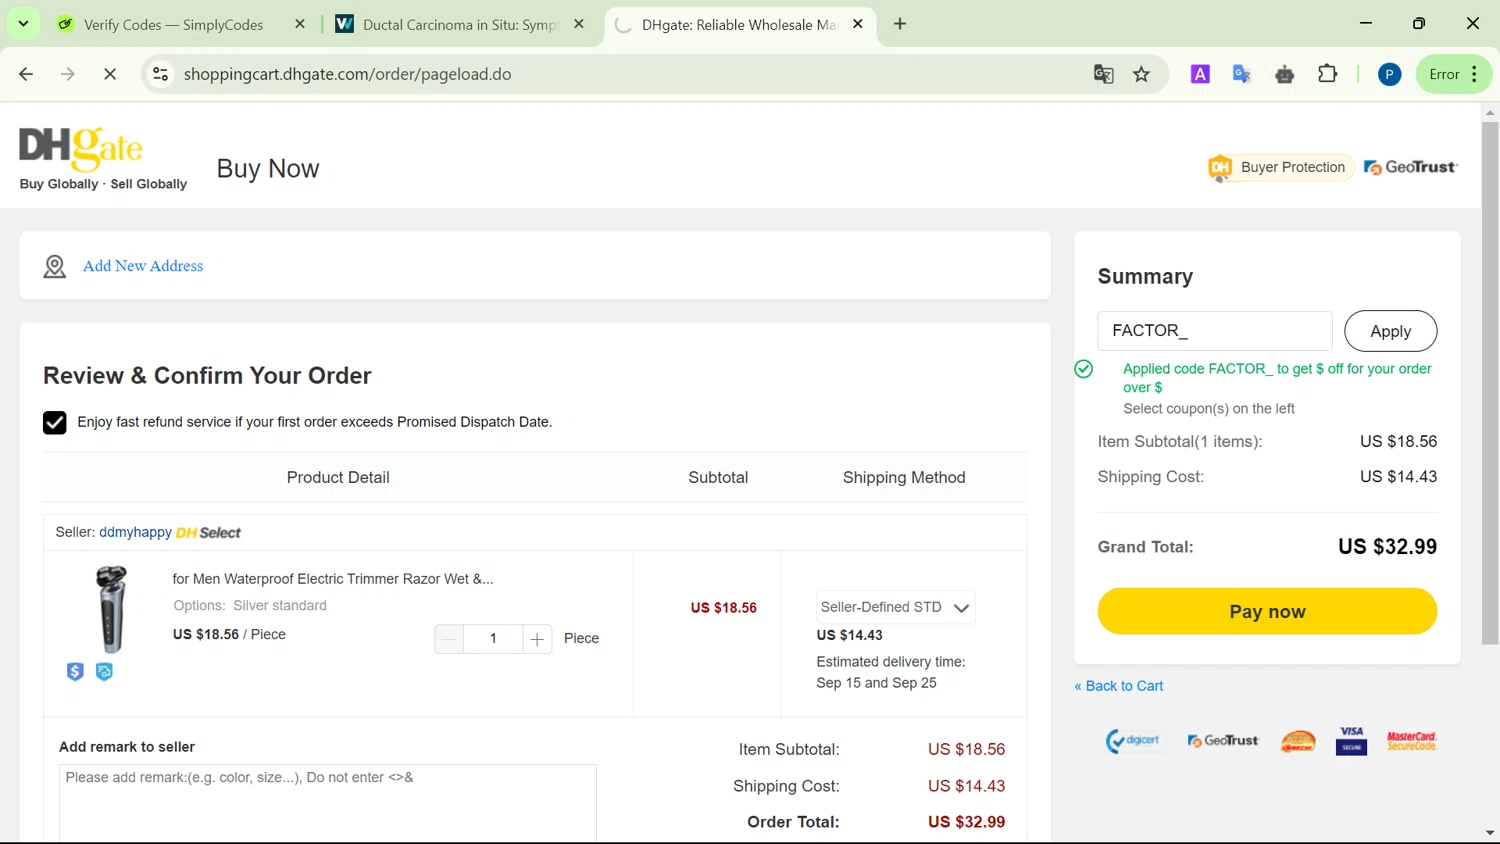Go forward in browser history
This screenshot has width=1500, height=844.
68,74
